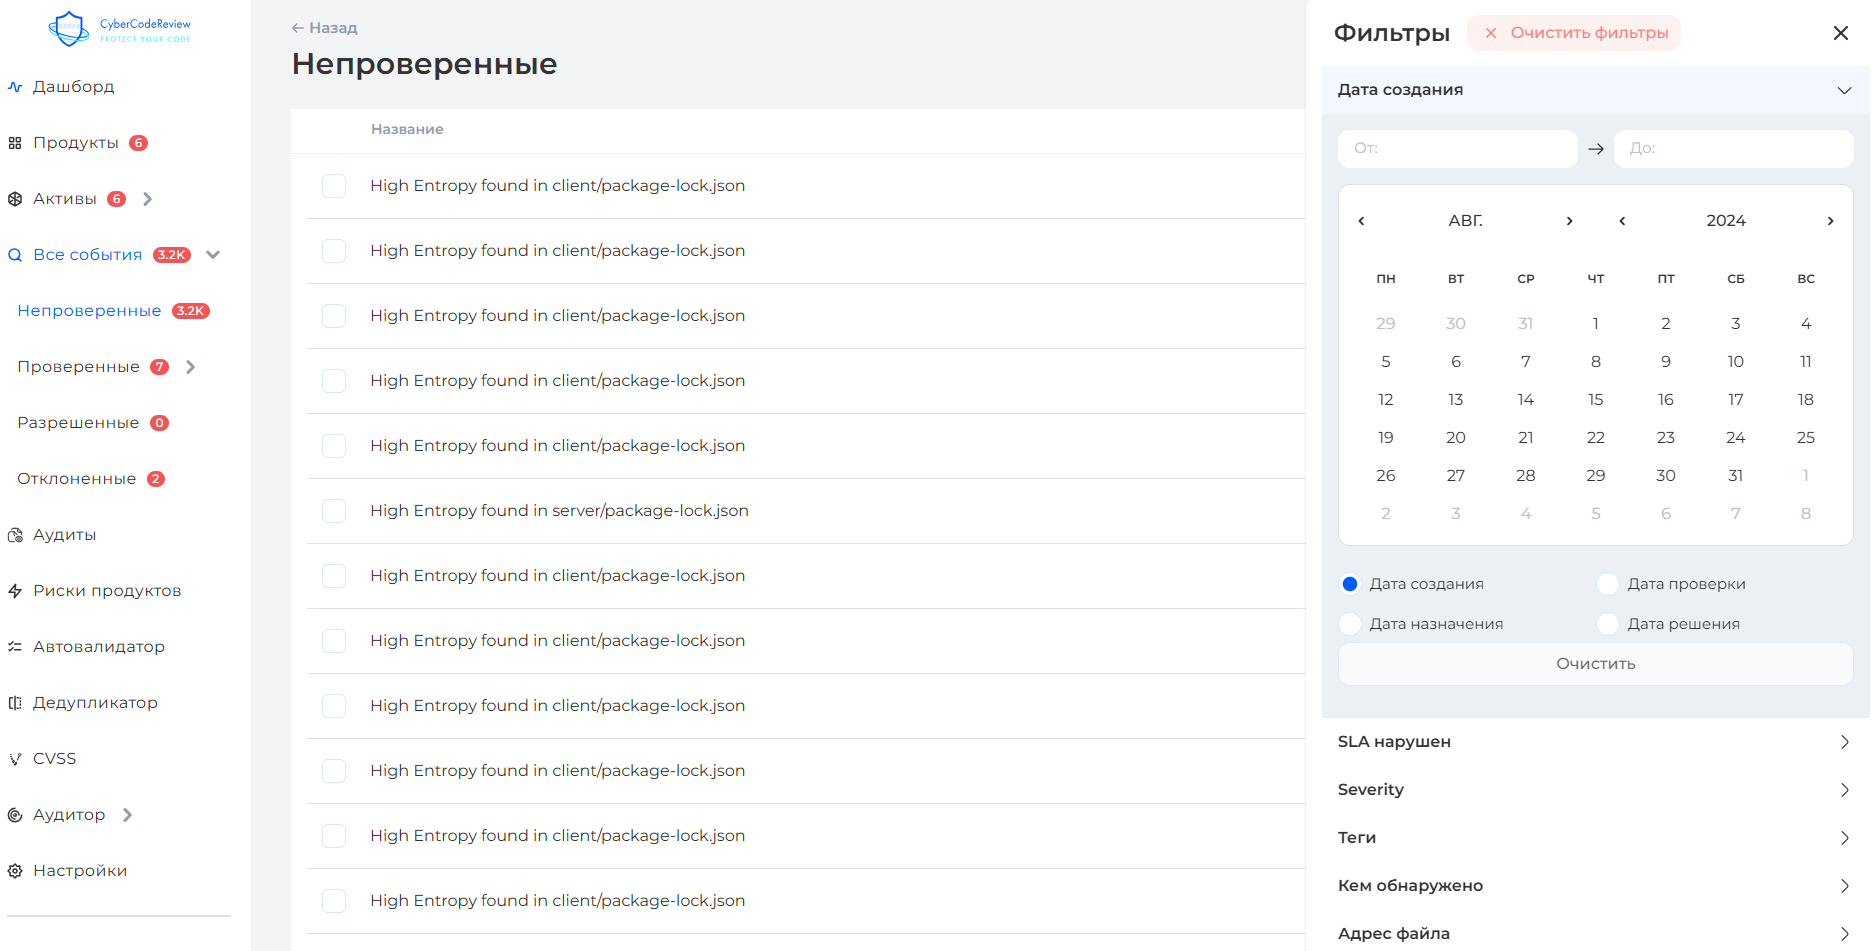The image size is (1875, 951).
Task: Go to next month in calendar
Action: pyautogui.click(x=1569, y=221)
